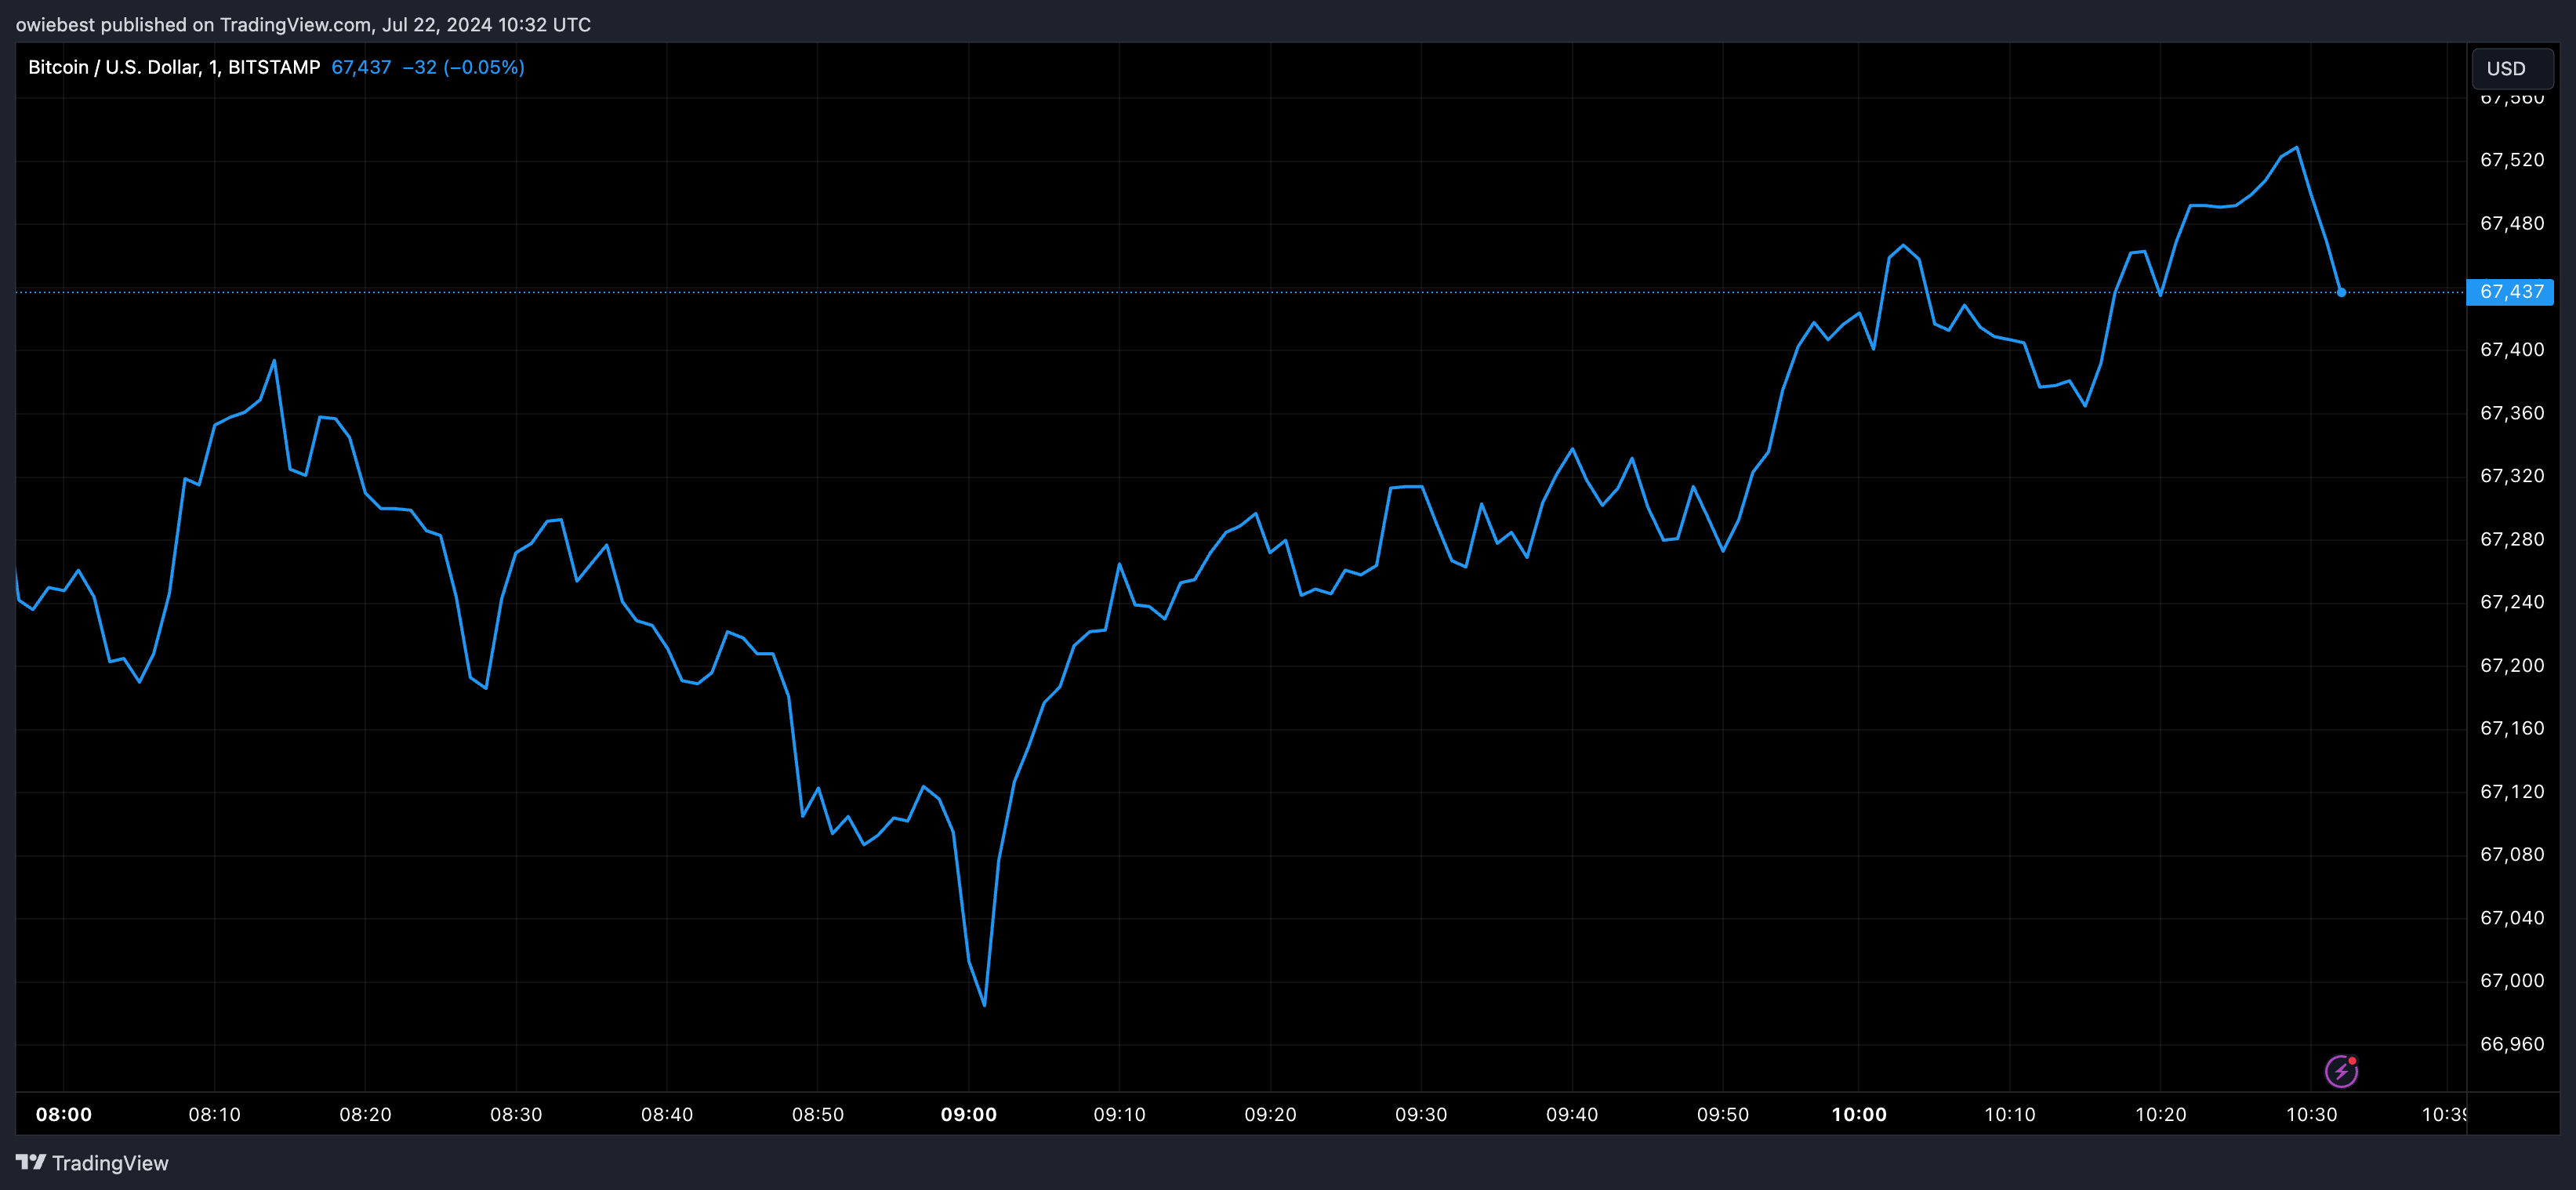
Task: Click the published-by owiebest header text
Action: coord(303,24)
